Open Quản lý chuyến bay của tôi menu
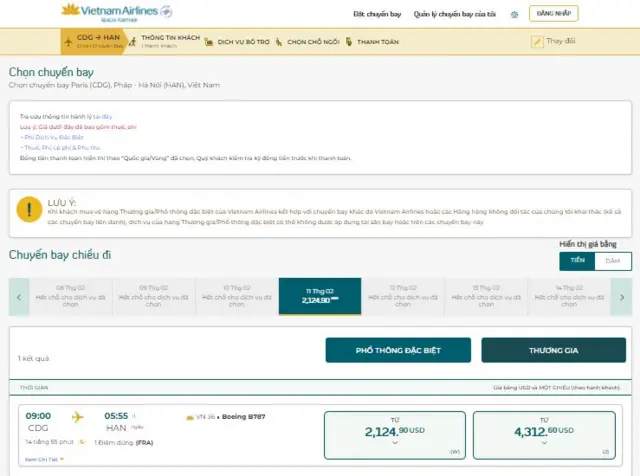The width and height of the screenshot is (640, 476). (455, 14)
